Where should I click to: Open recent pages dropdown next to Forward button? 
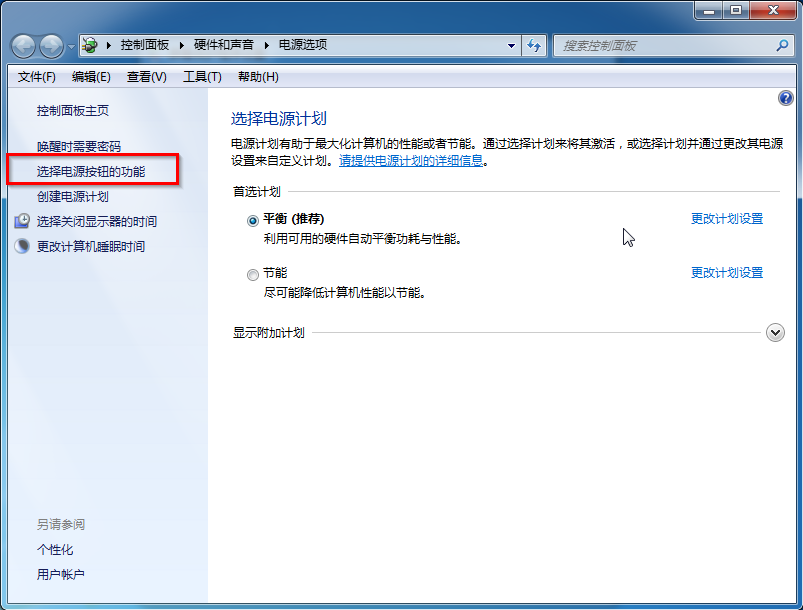coord(71,47)
